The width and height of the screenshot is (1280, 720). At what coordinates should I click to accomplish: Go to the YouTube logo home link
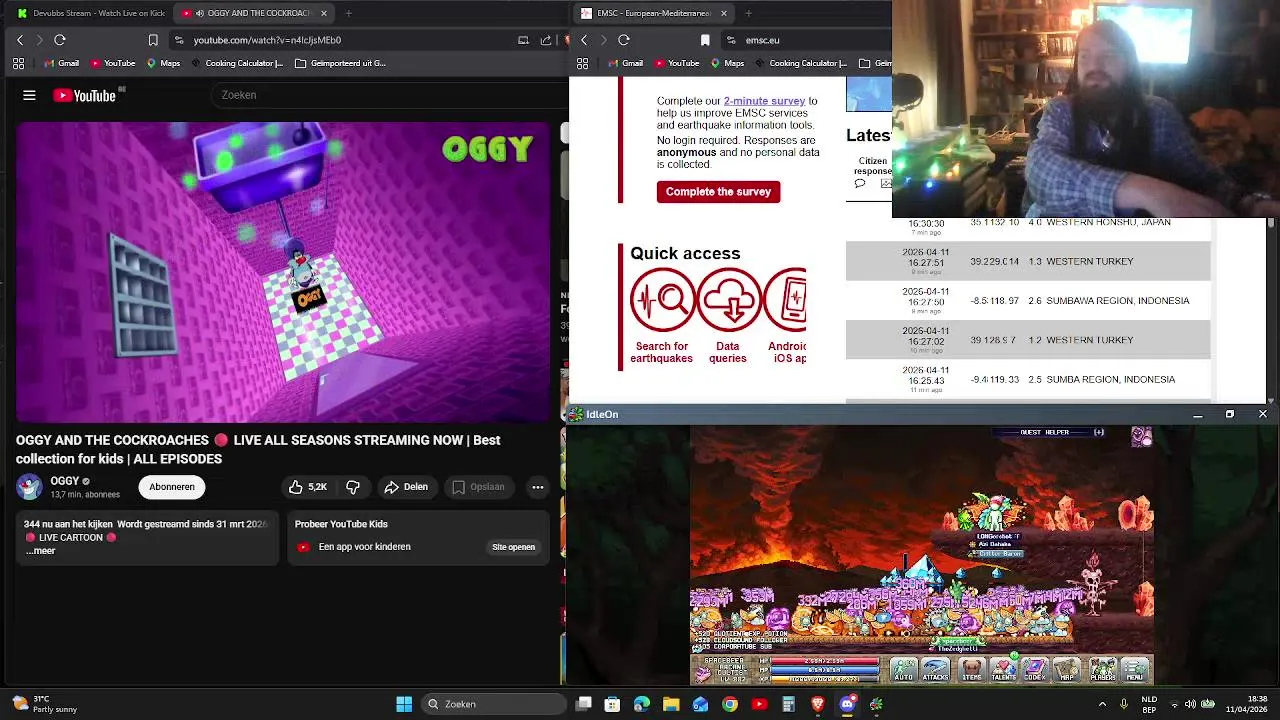click(x=85, y=95)
